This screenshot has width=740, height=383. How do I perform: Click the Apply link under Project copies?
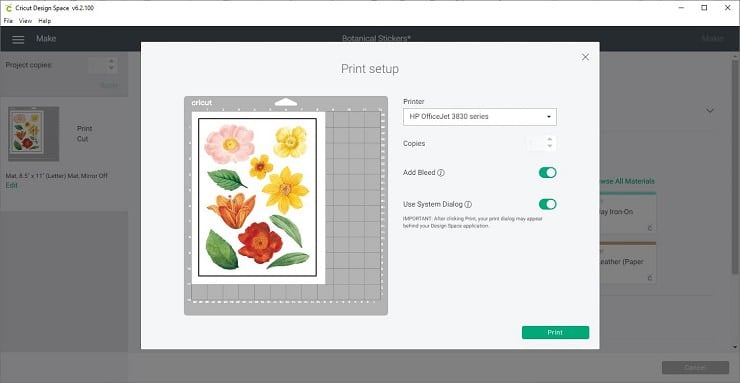(109, 85)
